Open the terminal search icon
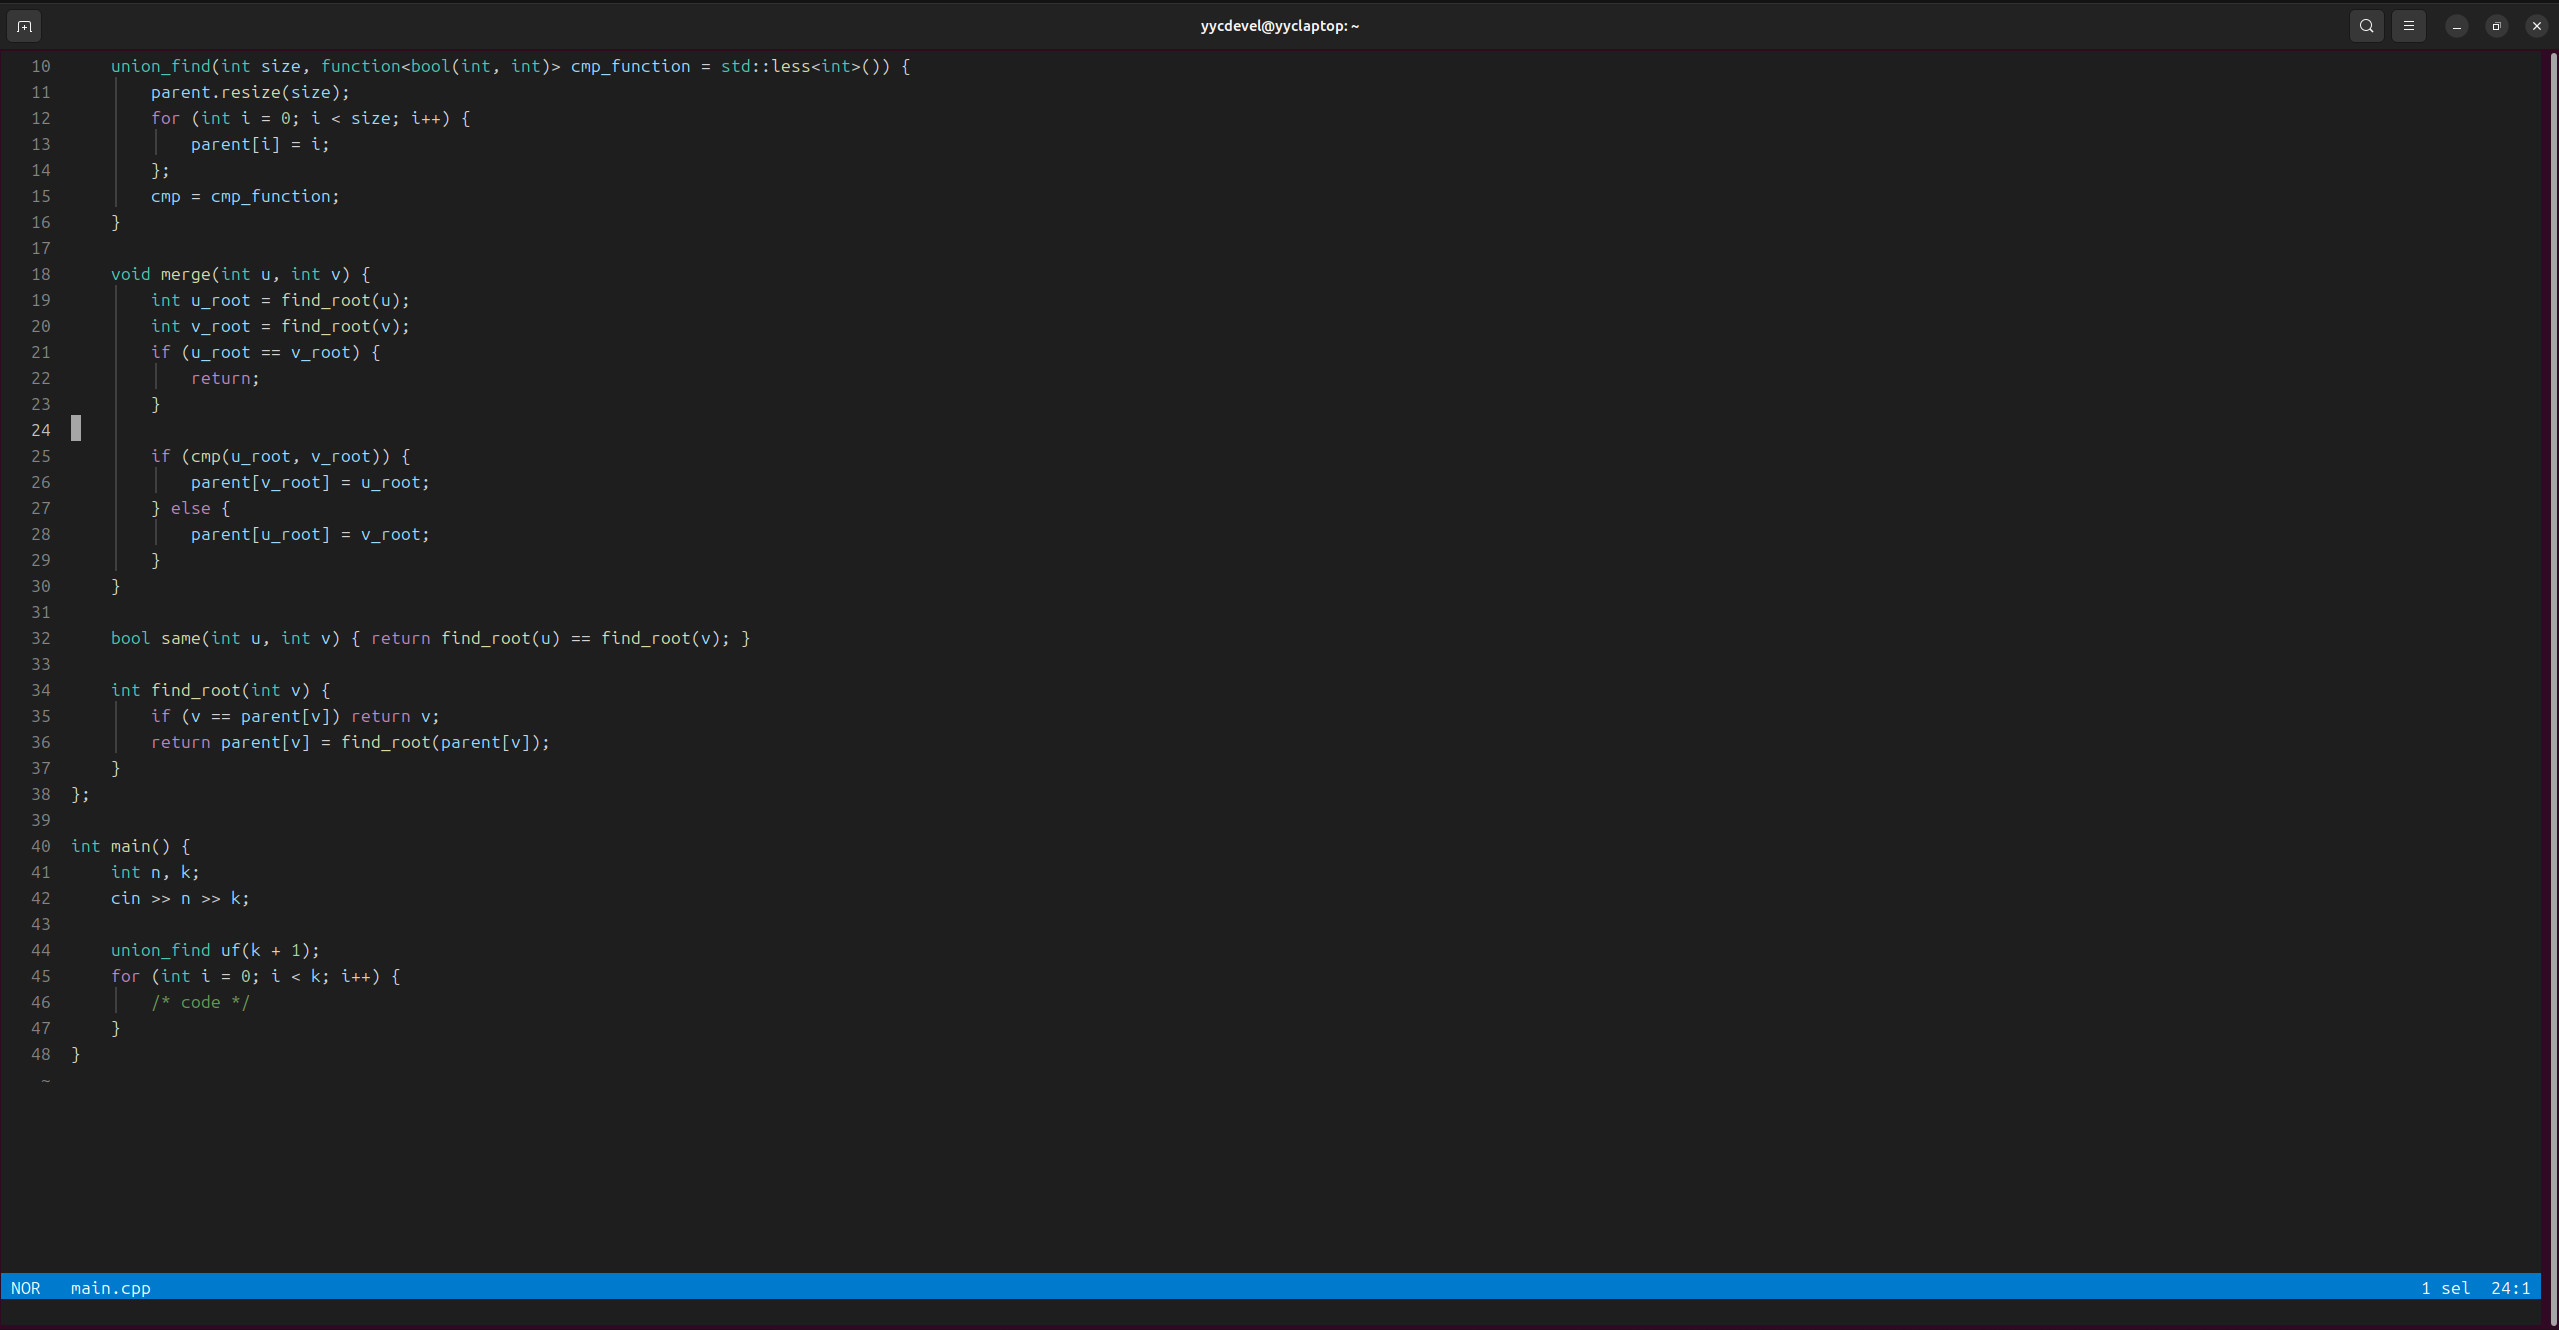The height and width of the screenshot is (1330, 2559). 2366,26
